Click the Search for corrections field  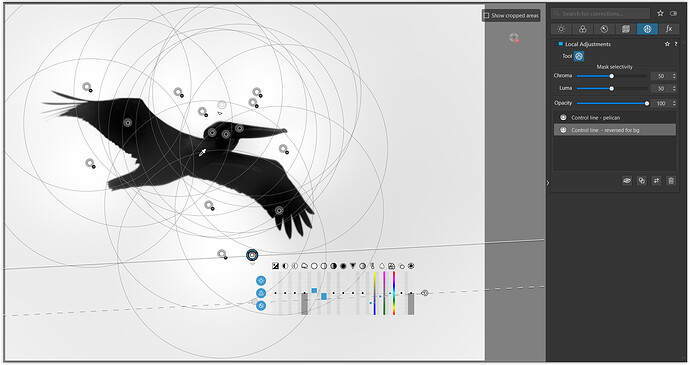[601, 14]
